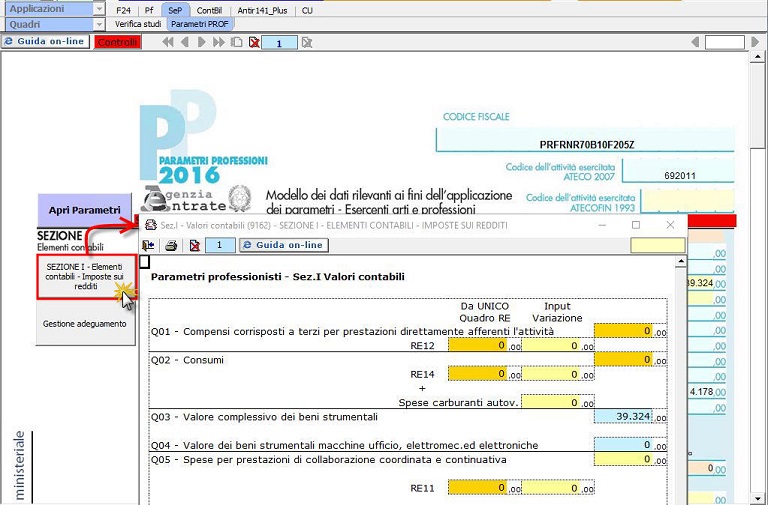Click the printer icon in Sez.I window
The image size is (768, 505).
point(171,245)
